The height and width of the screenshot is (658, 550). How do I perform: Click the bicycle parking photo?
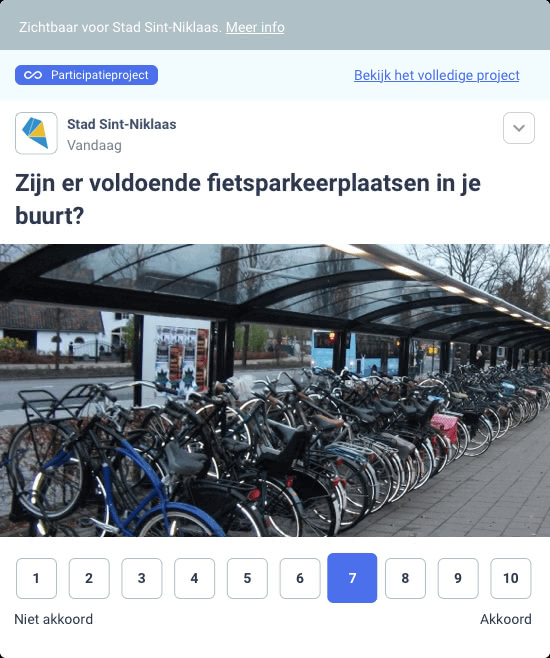tap(275, 390)
